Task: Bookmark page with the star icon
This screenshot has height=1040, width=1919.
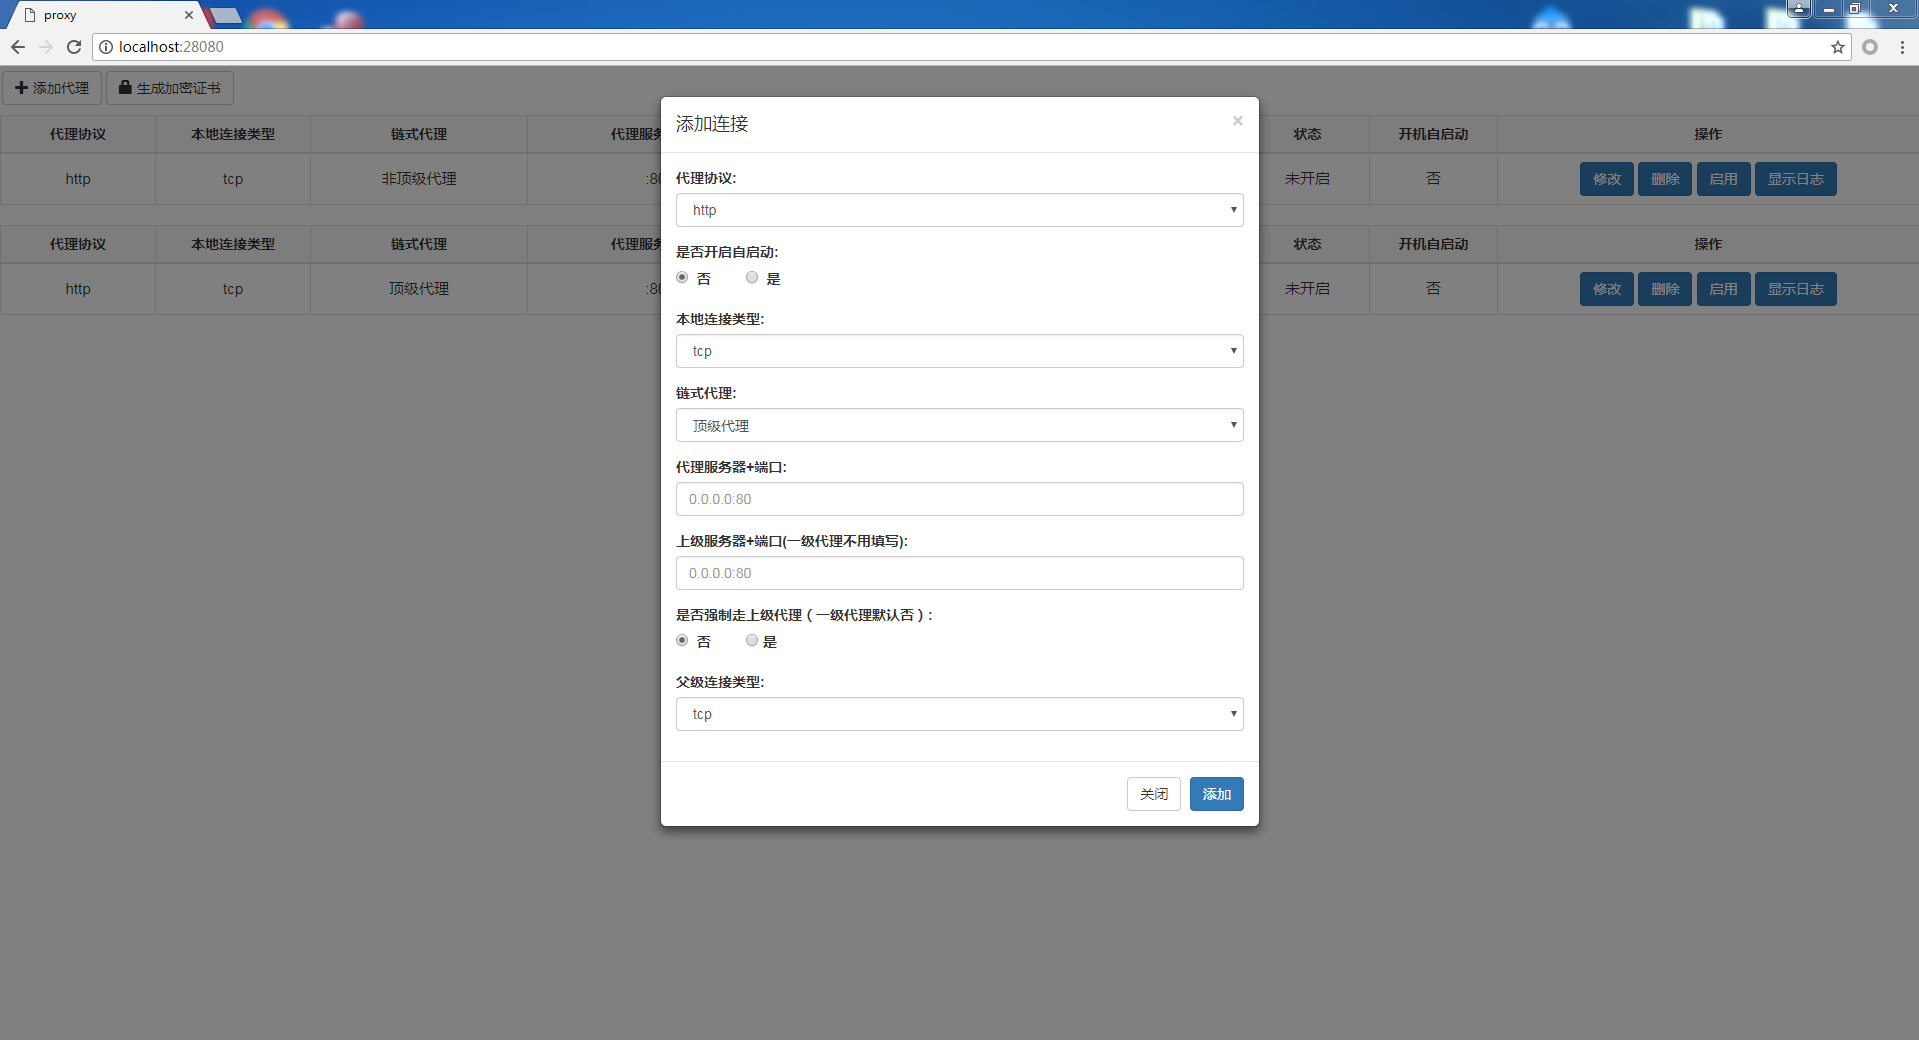Action: (1837, 47)
